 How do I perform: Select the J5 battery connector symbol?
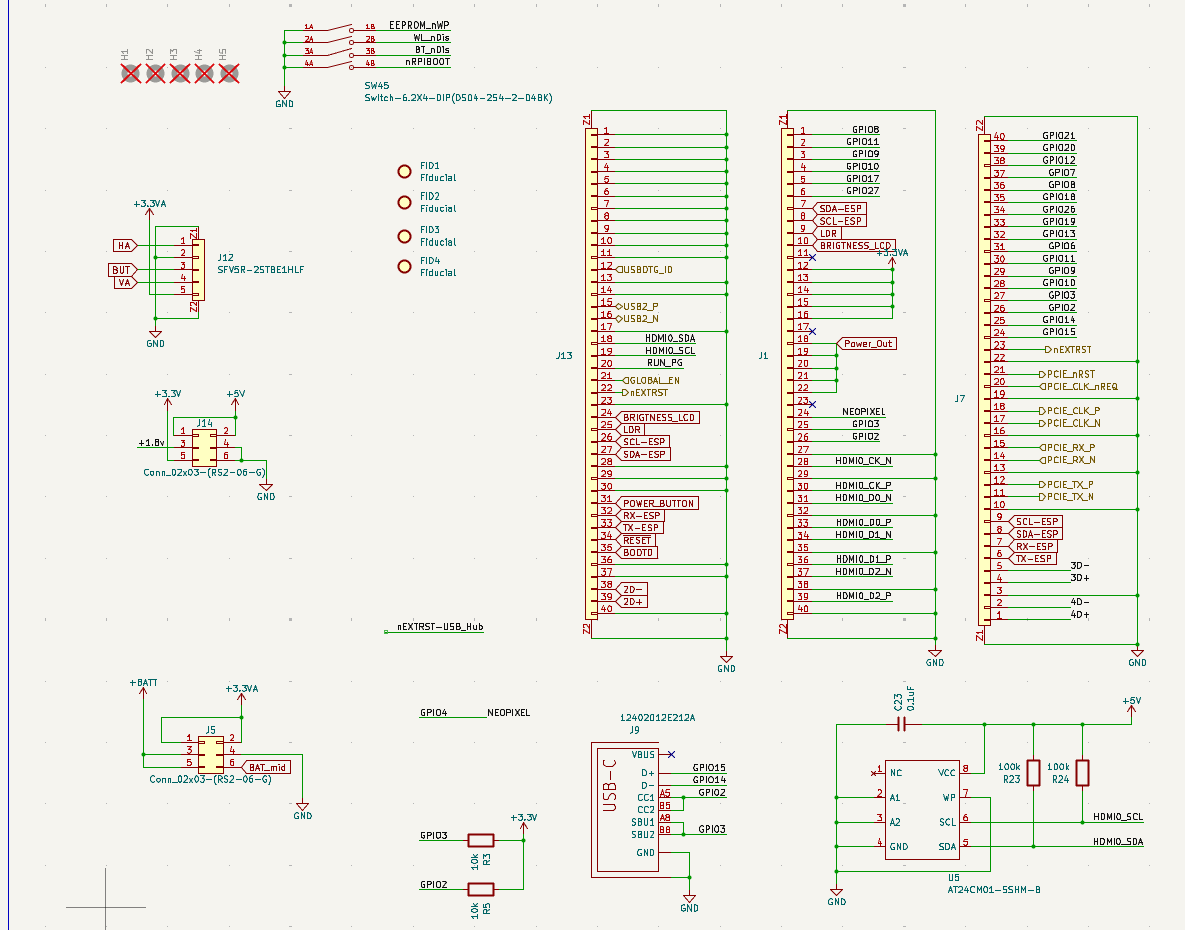pyautogui.click(x=210, y=751)
